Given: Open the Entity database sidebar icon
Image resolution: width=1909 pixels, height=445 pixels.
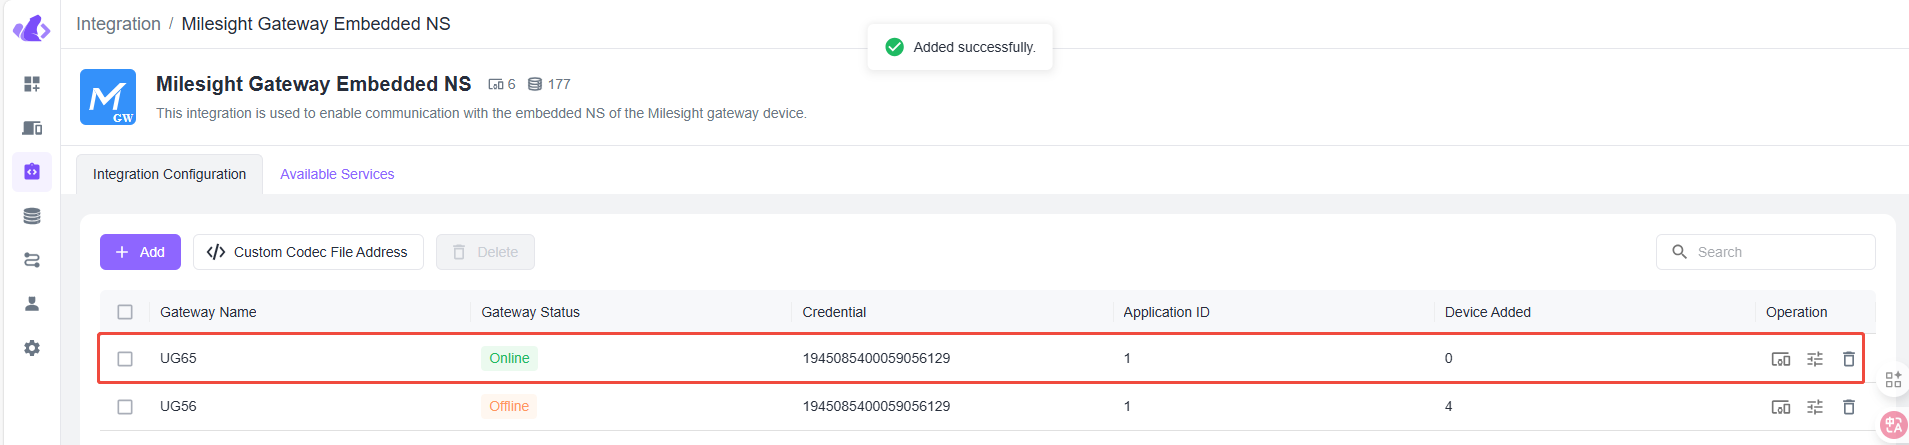Looking at the screenshot, I should [x=32, y=216].
